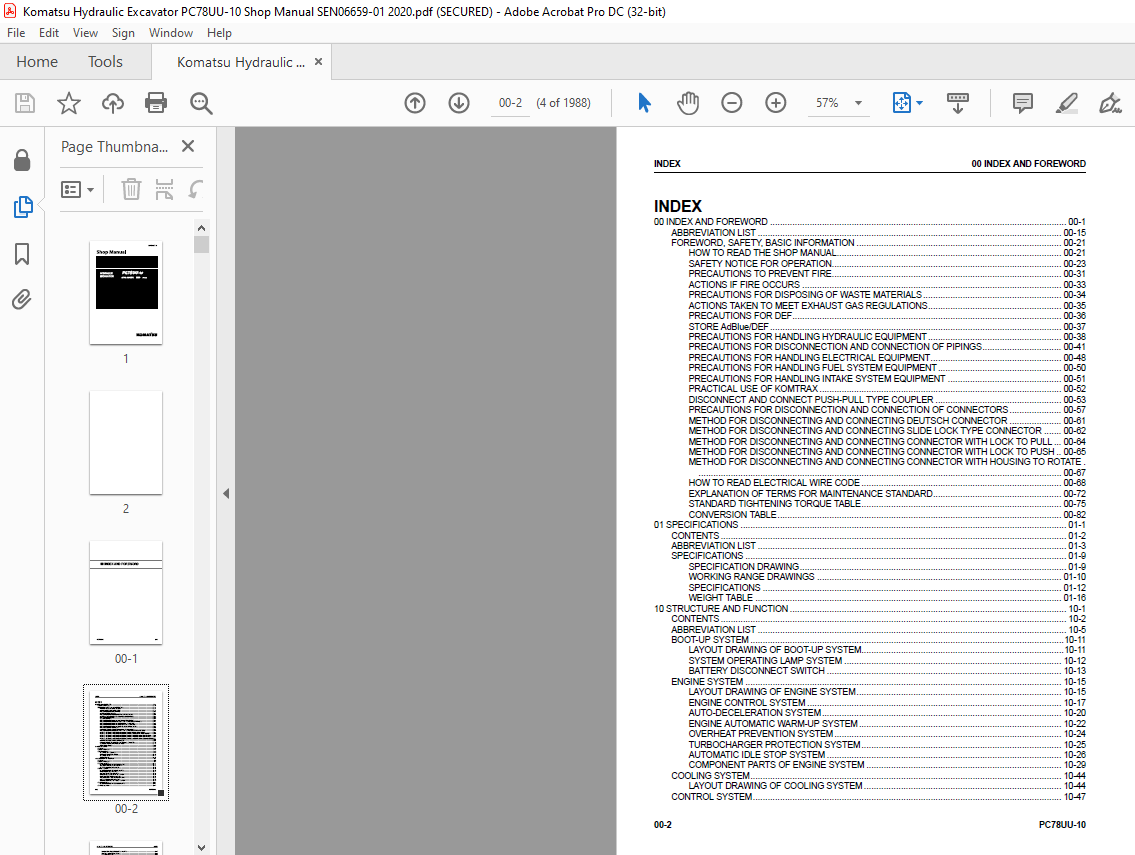Delete selected page trash icon
The image size is (1135, 855).
coord(131,190)
